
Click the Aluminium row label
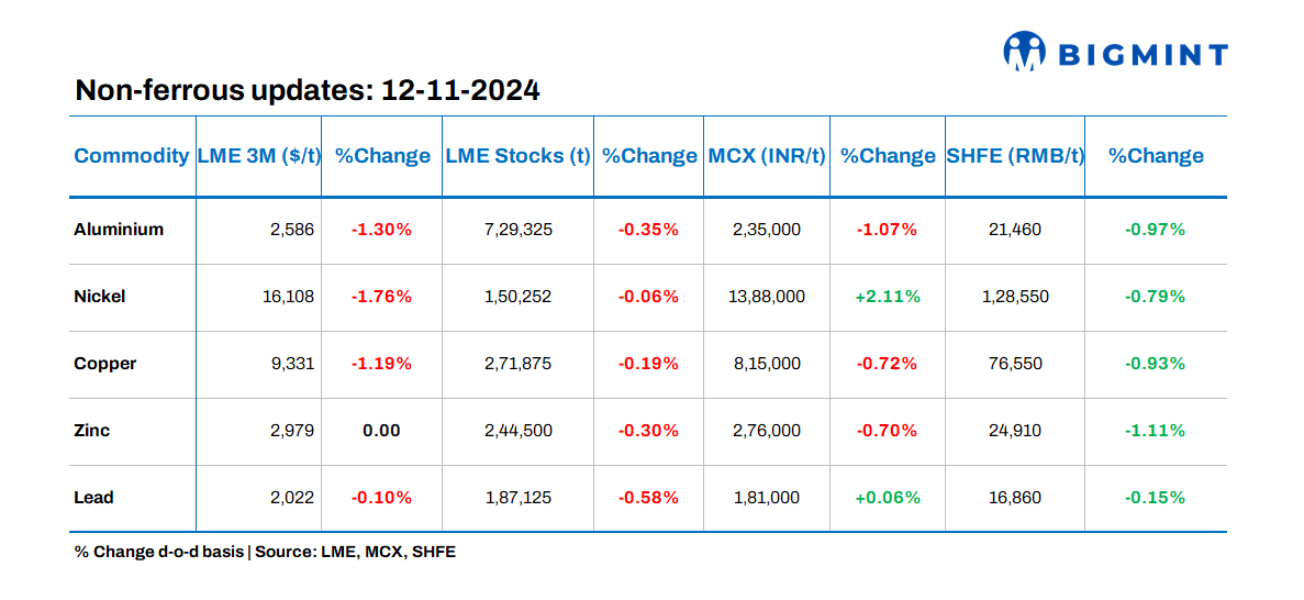tap(118, 229)
